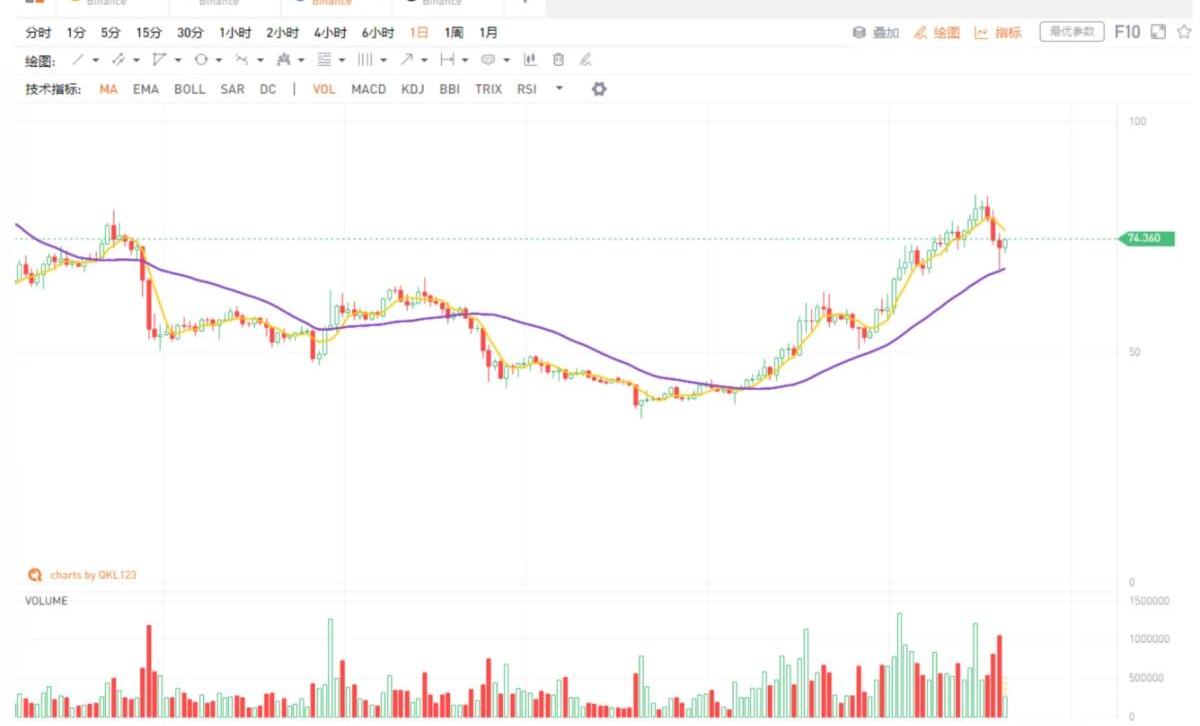
Task: Add chart to favorites with star icon
Action: tap(1184, 32)
